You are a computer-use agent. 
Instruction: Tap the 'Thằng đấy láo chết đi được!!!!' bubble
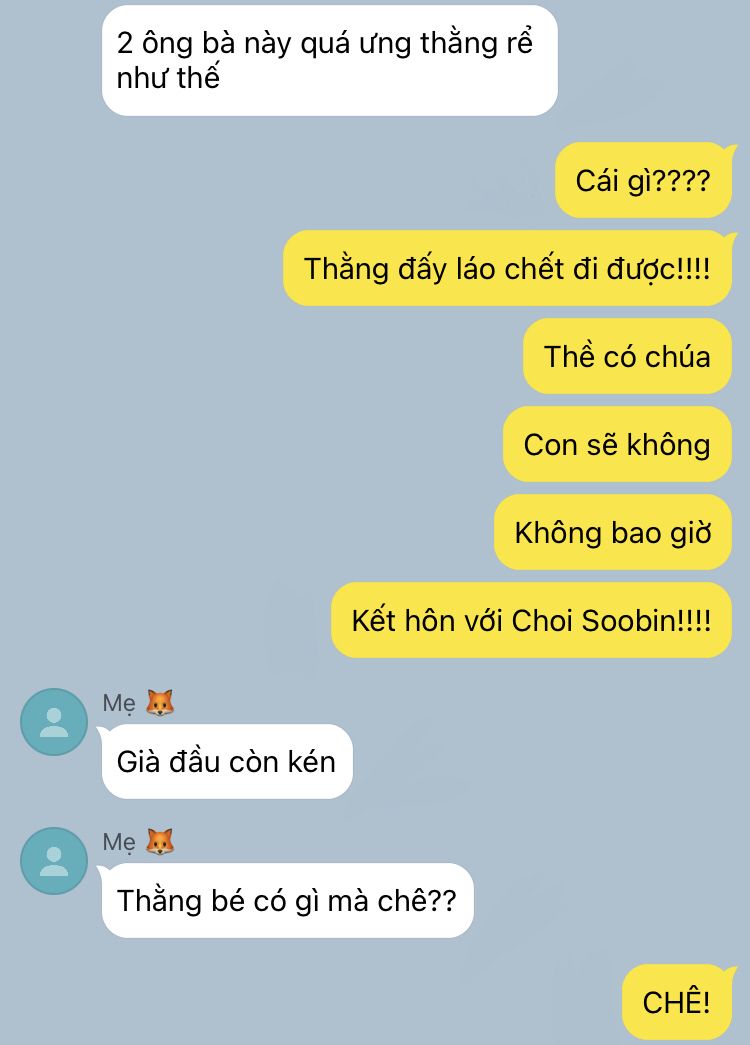pyautogui.click(x=509, y=269)
